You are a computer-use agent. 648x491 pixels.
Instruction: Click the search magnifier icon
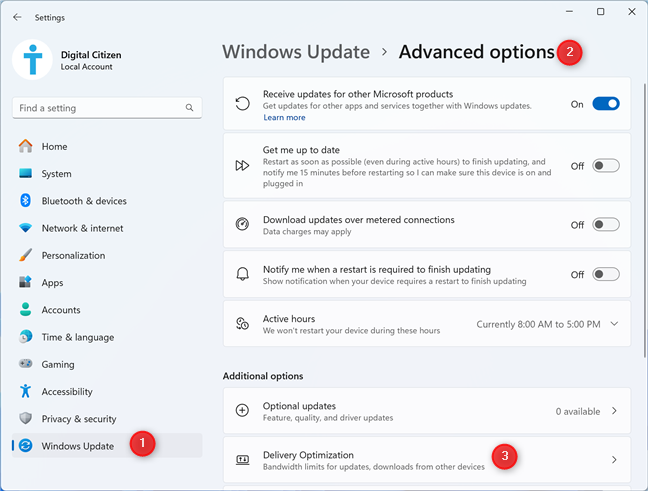pyautogui.click(x=189, y=108)
